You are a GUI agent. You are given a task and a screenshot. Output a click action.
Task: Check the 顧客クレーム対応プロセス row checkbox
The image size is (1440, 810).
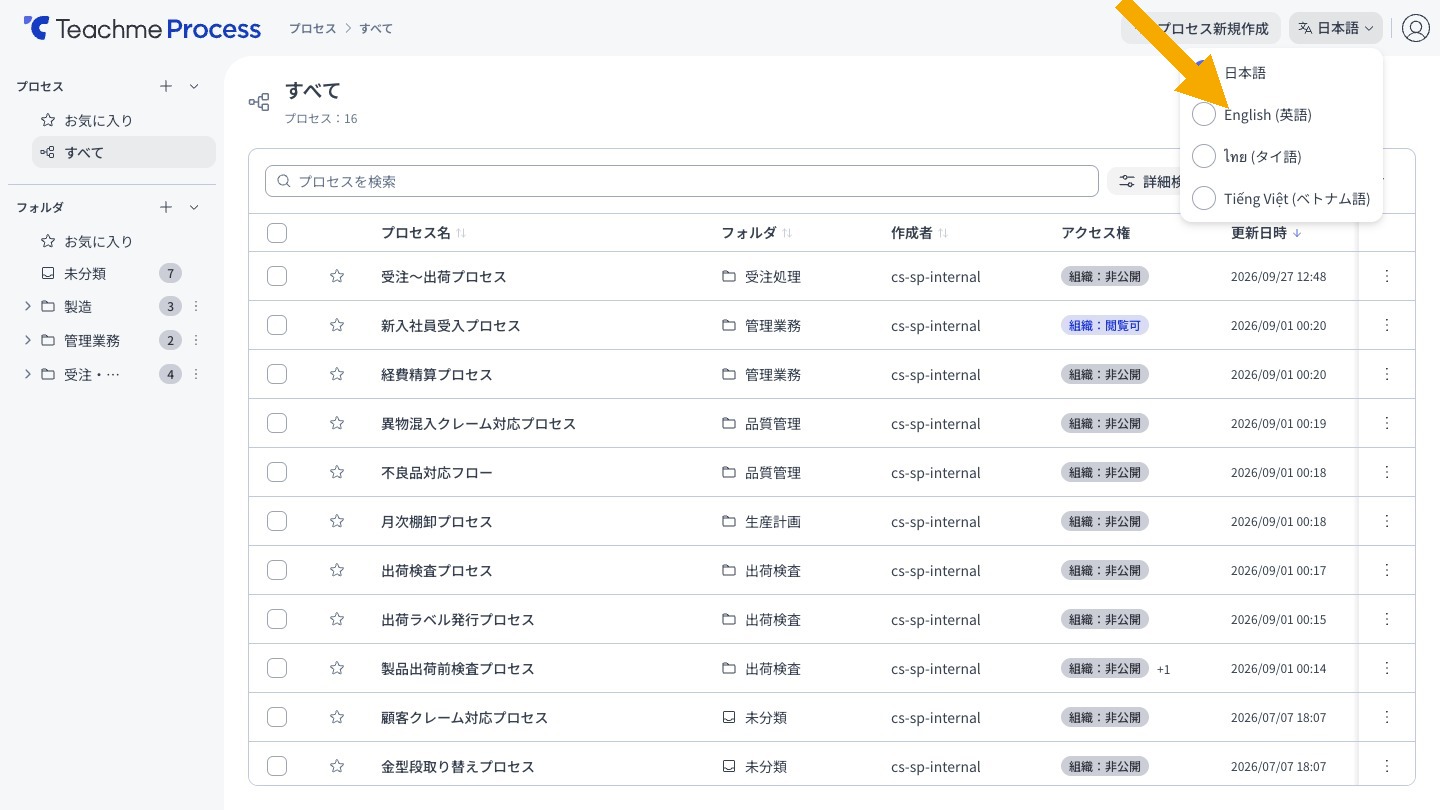pos(277,717)
